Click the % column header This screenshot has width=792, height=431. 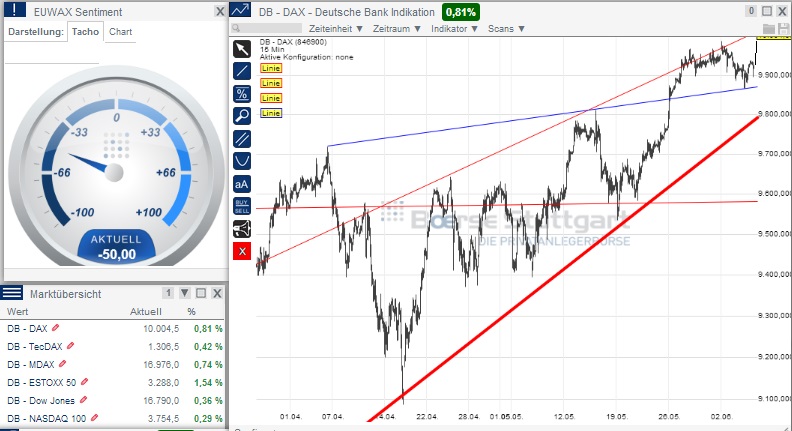pyautogui.click(x=191, y=312)
